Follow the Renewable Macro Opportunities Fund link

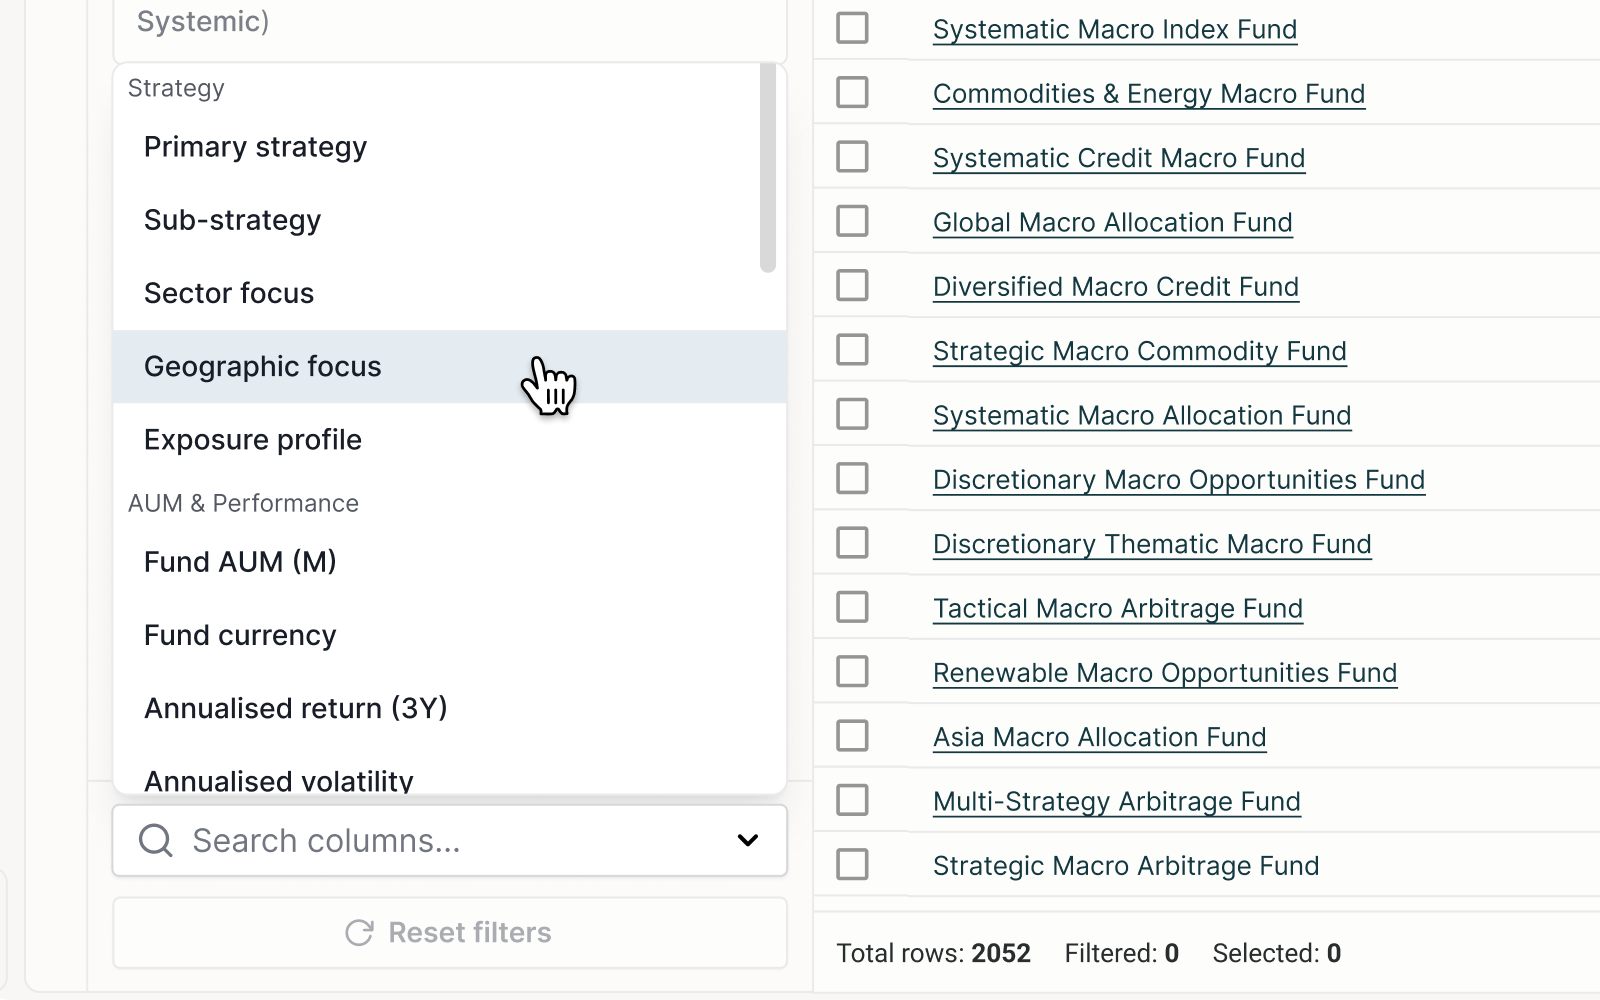coord(1164,673)
